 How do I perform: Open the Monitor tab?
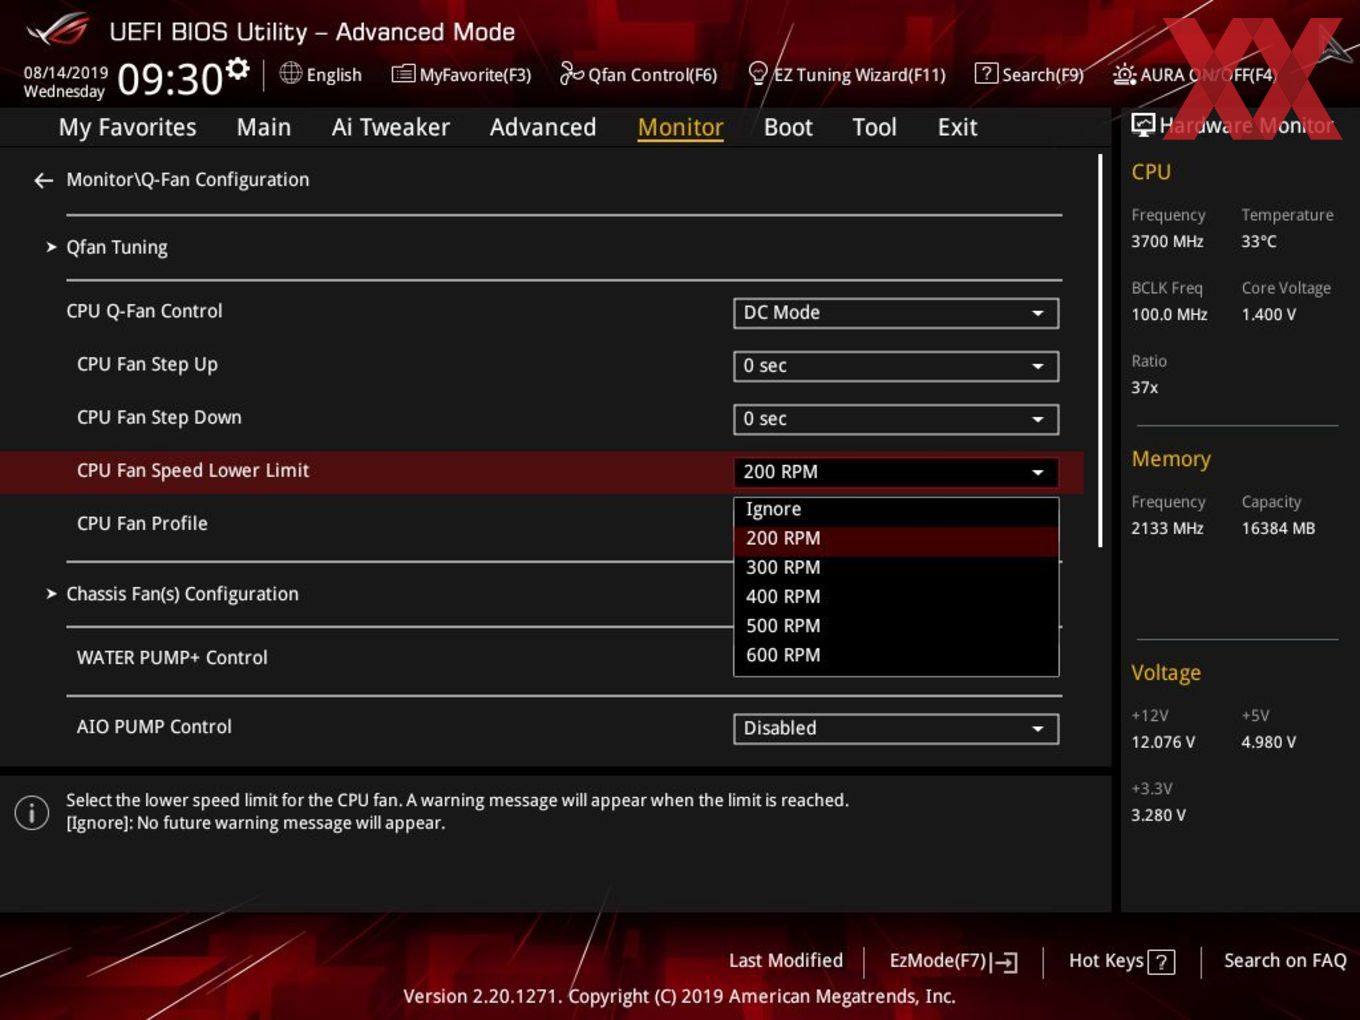680,127
